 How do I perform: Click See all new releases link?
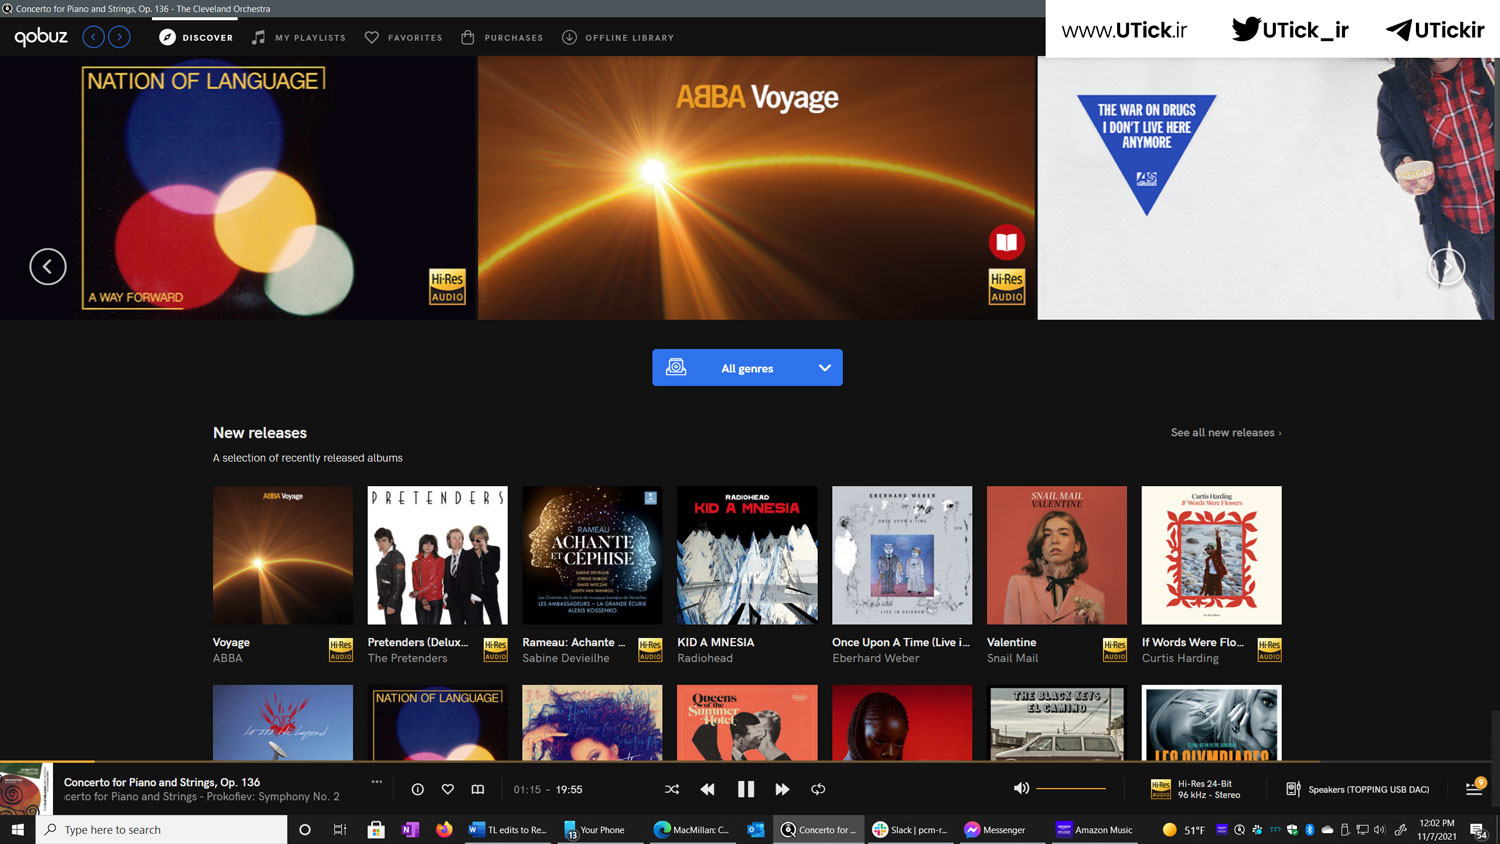pyautogui.click(x=1226, y=432)
